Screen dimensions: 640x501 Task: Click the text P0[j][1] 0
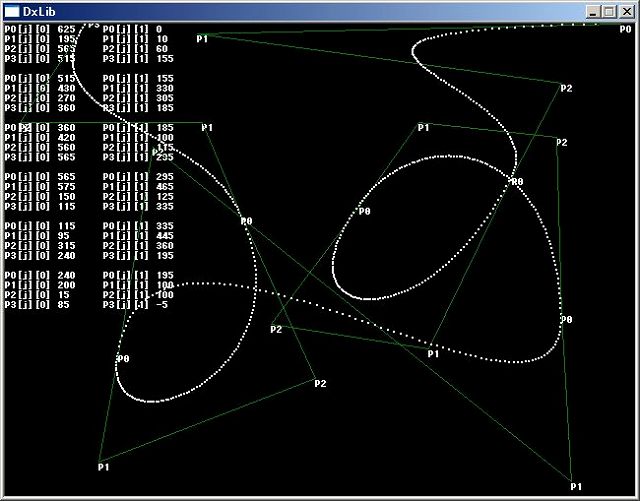(x=132, y=29)
